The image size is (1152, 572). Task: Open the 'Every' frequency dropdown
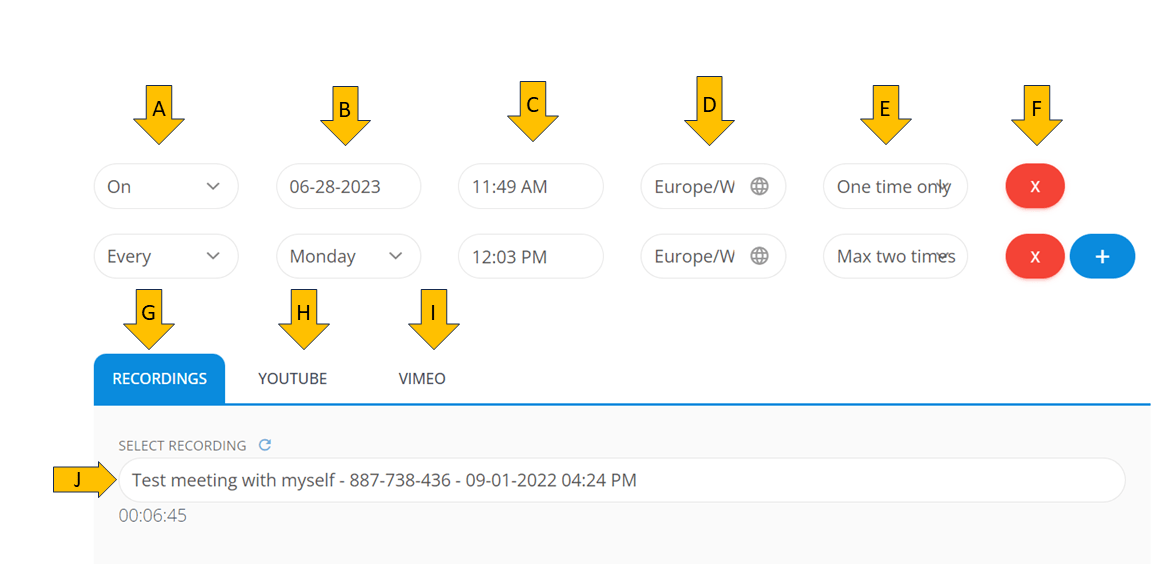click(x=166, y=257)
